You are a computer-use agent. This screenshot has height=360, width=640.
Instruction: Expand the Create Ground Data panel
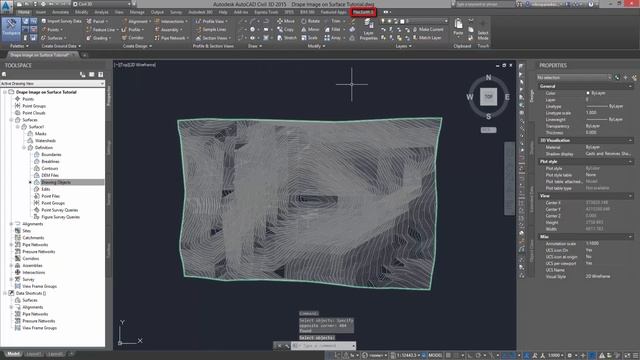[61, 46]
